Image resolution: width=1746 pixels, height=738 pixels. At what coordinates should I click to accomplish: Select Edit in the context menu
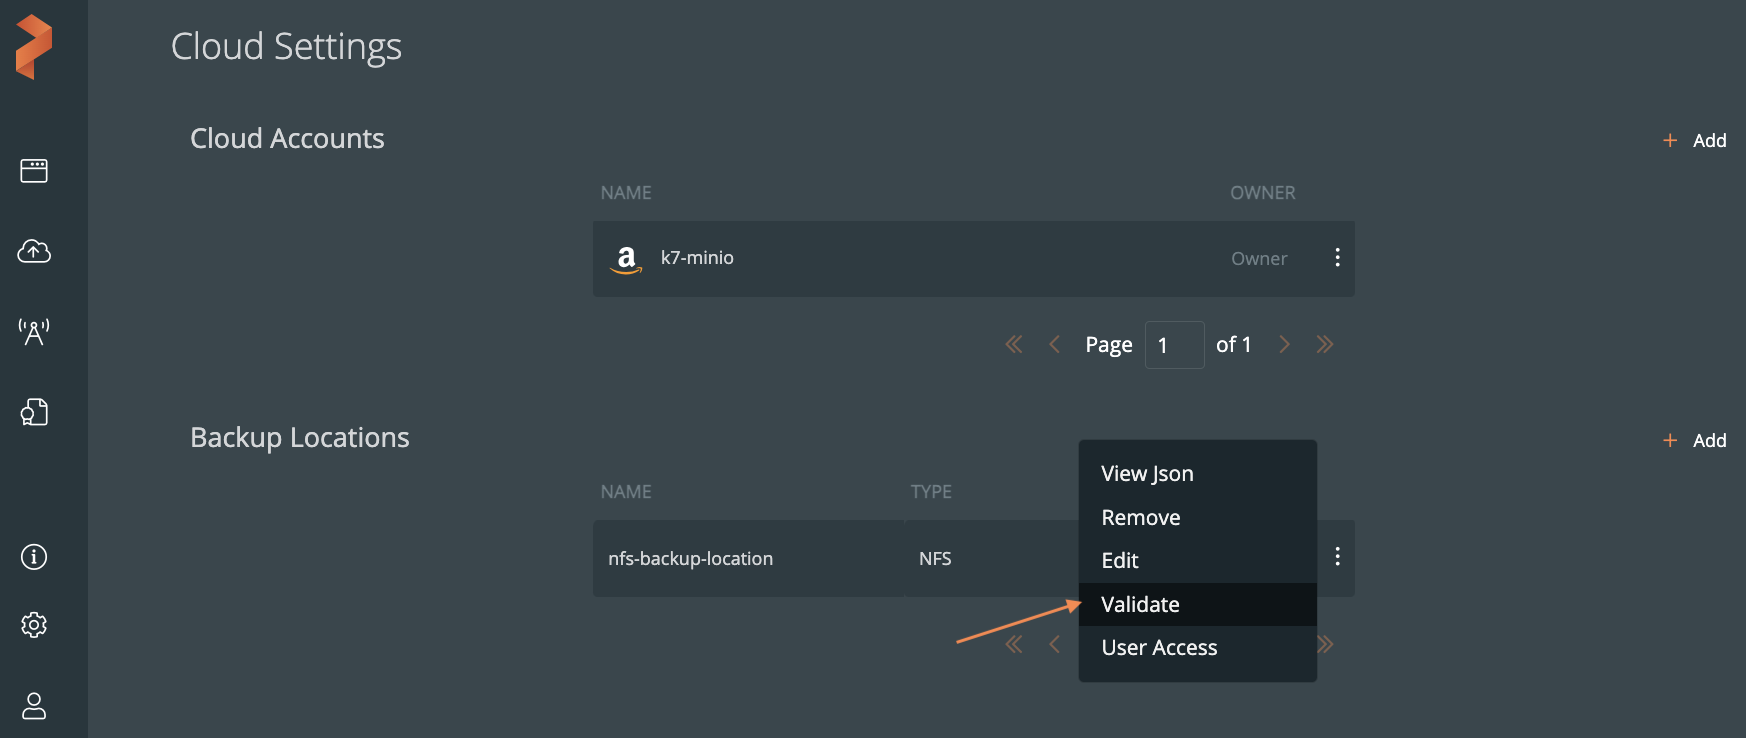[1120, 561]
